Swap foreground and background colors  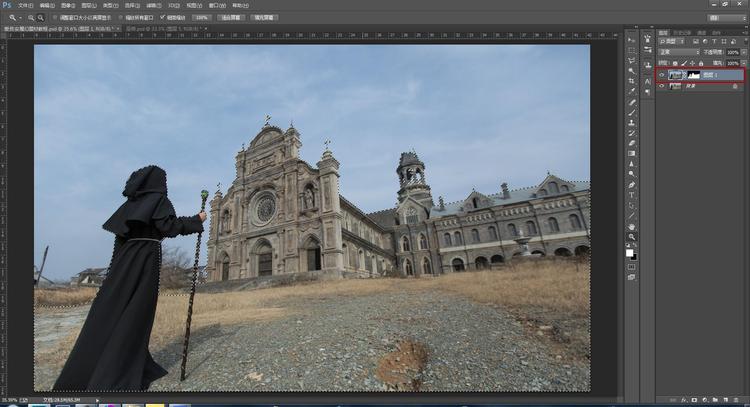635,245
